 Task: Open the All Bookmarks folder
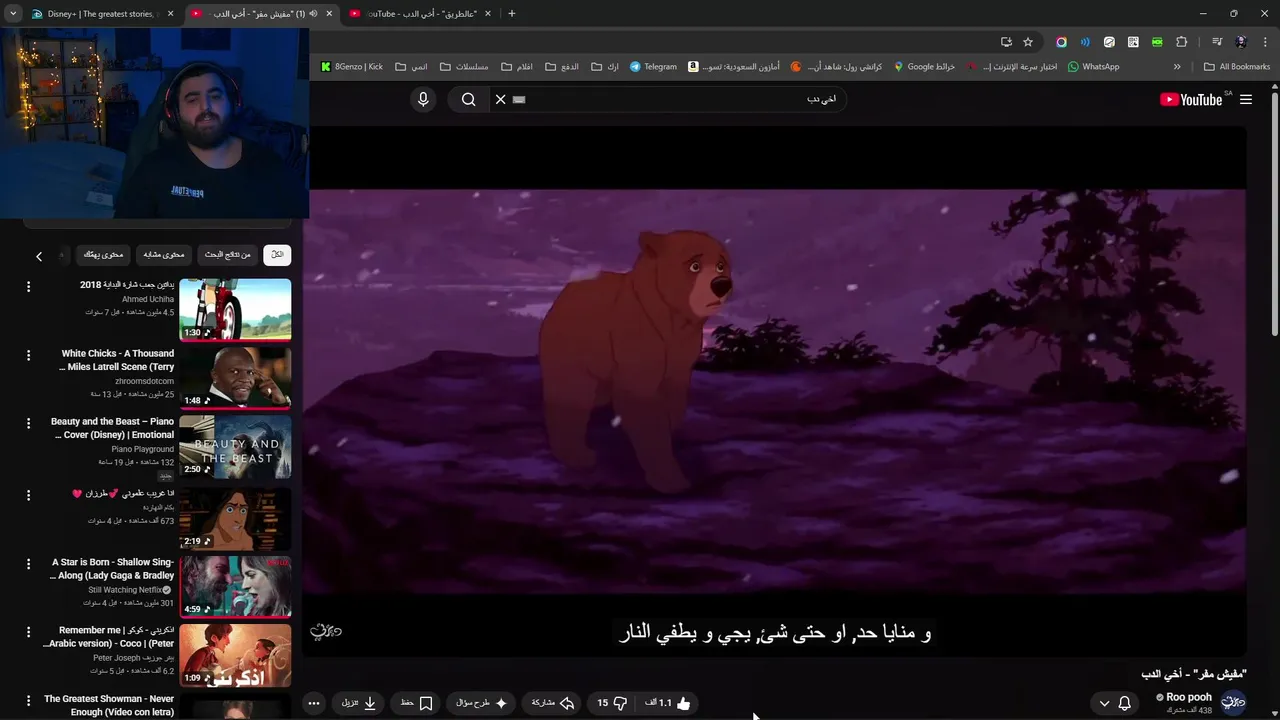1237,67
